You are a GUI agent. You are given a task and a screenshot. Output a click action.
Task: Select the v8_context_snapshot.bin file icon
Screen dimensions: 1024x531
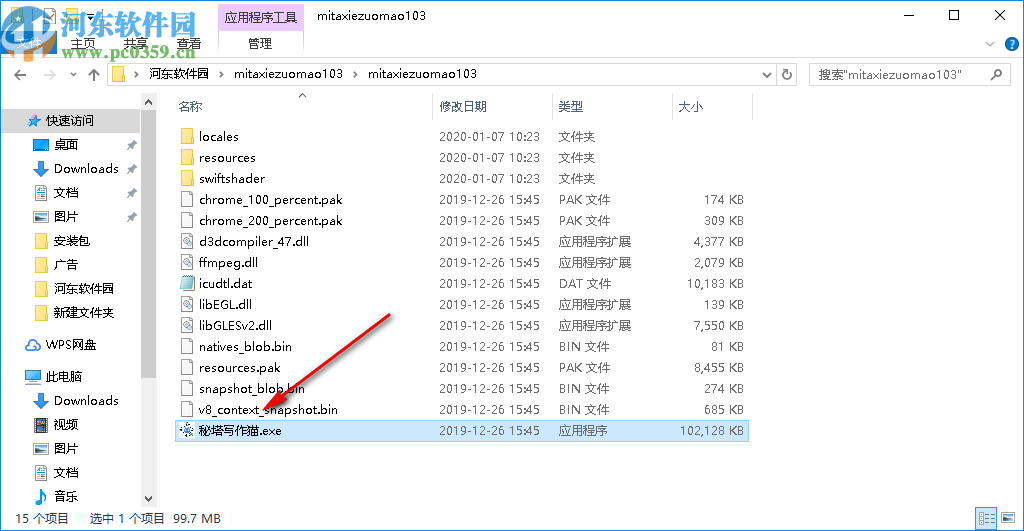click(187, 410)
